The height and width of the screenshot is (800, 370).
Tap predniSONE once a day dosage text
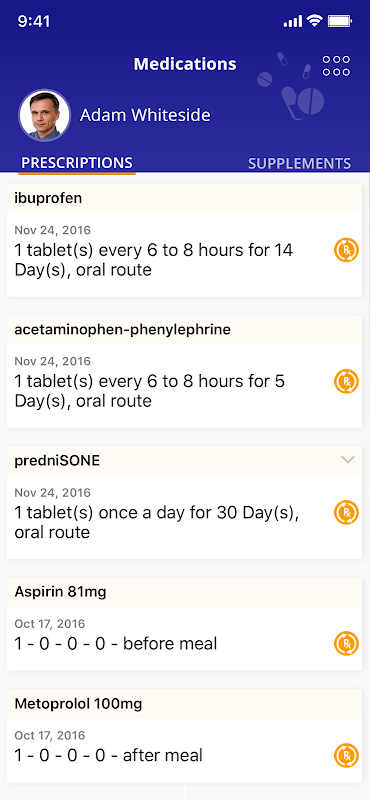pos(157,522)
